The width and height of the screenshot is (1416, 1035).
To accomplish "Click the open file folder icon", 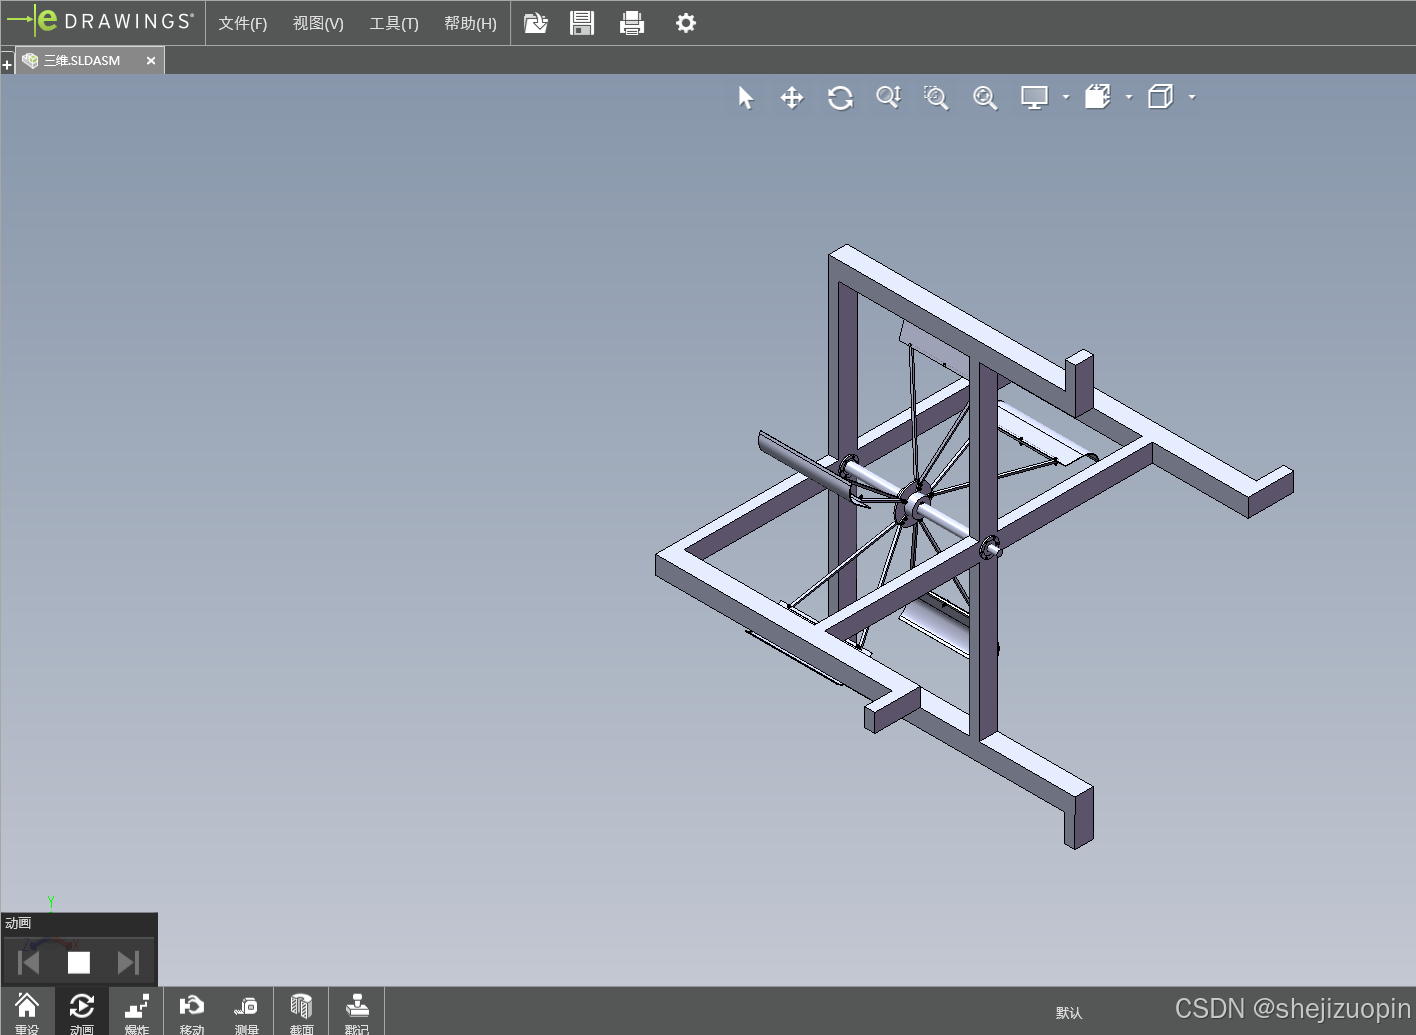I will click(536, 23).
